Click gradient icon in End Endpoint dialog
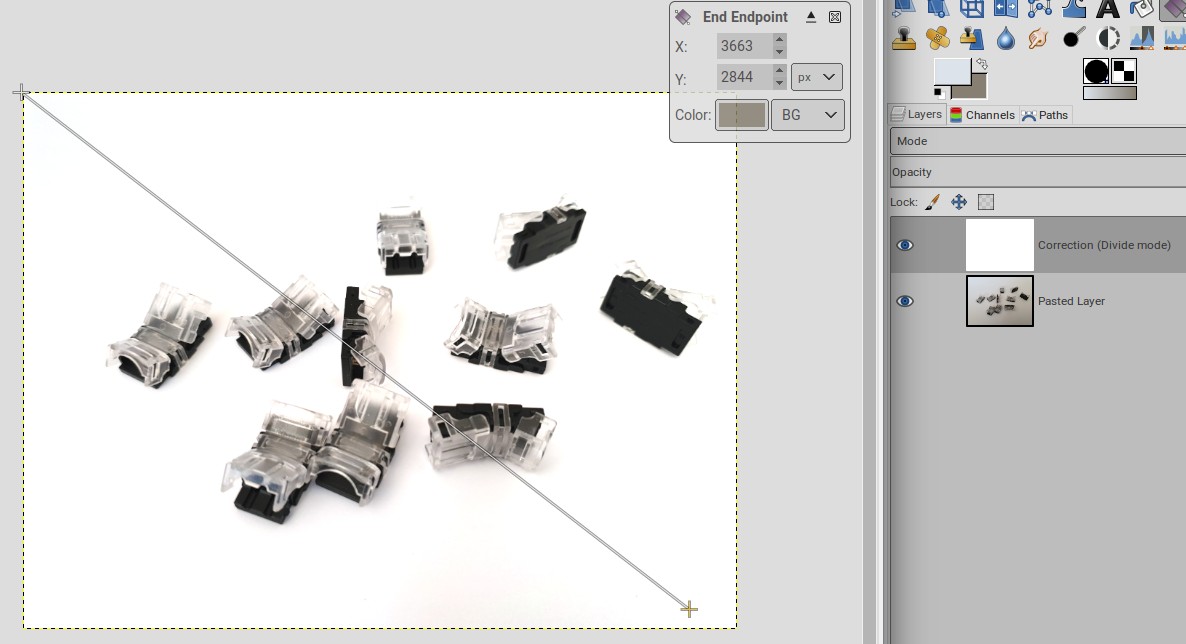This screenshot has width=1186, height=644. pos(683,17)
